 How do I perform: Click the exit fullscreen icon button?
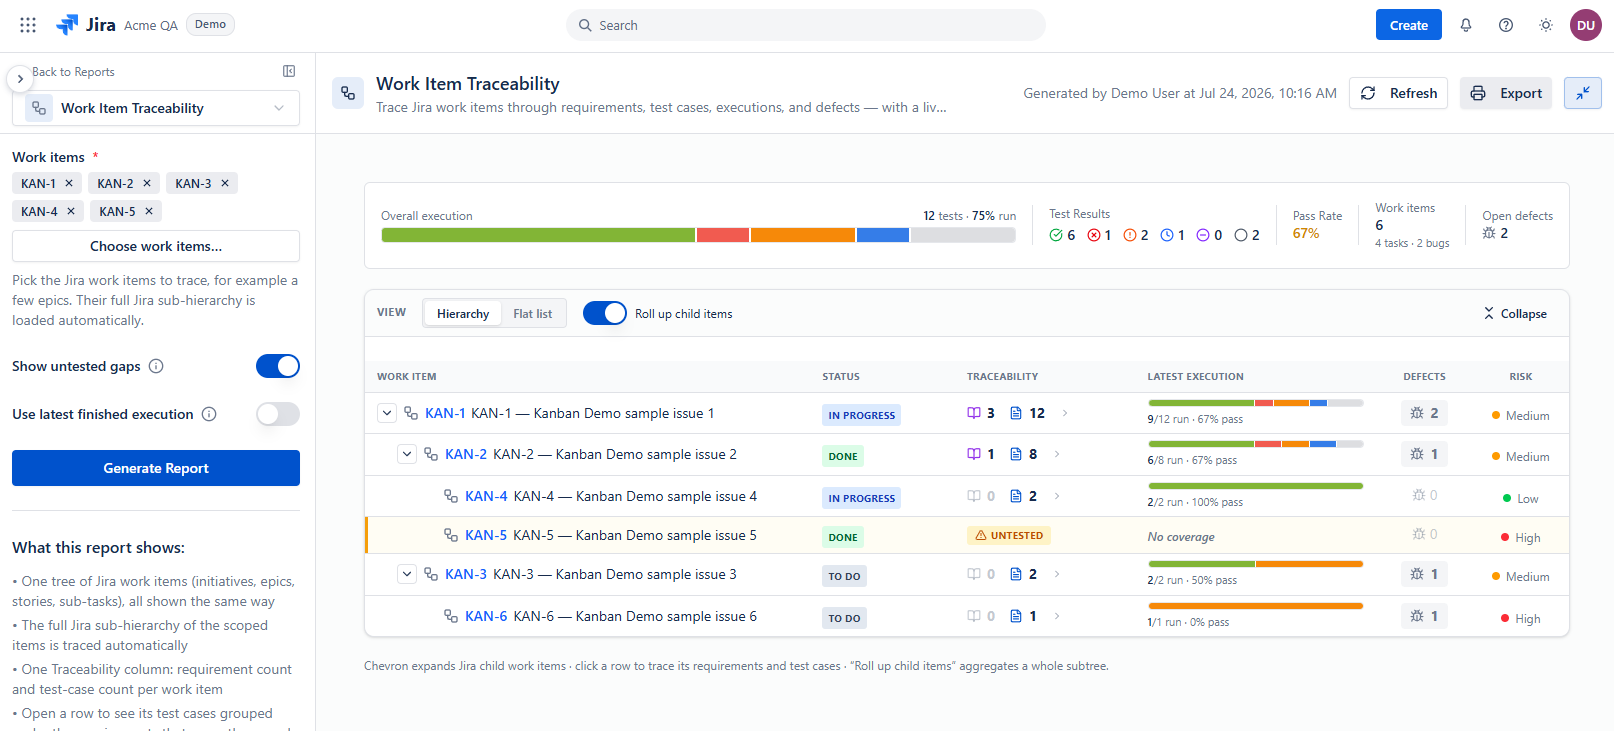[x=1583, y=93]
